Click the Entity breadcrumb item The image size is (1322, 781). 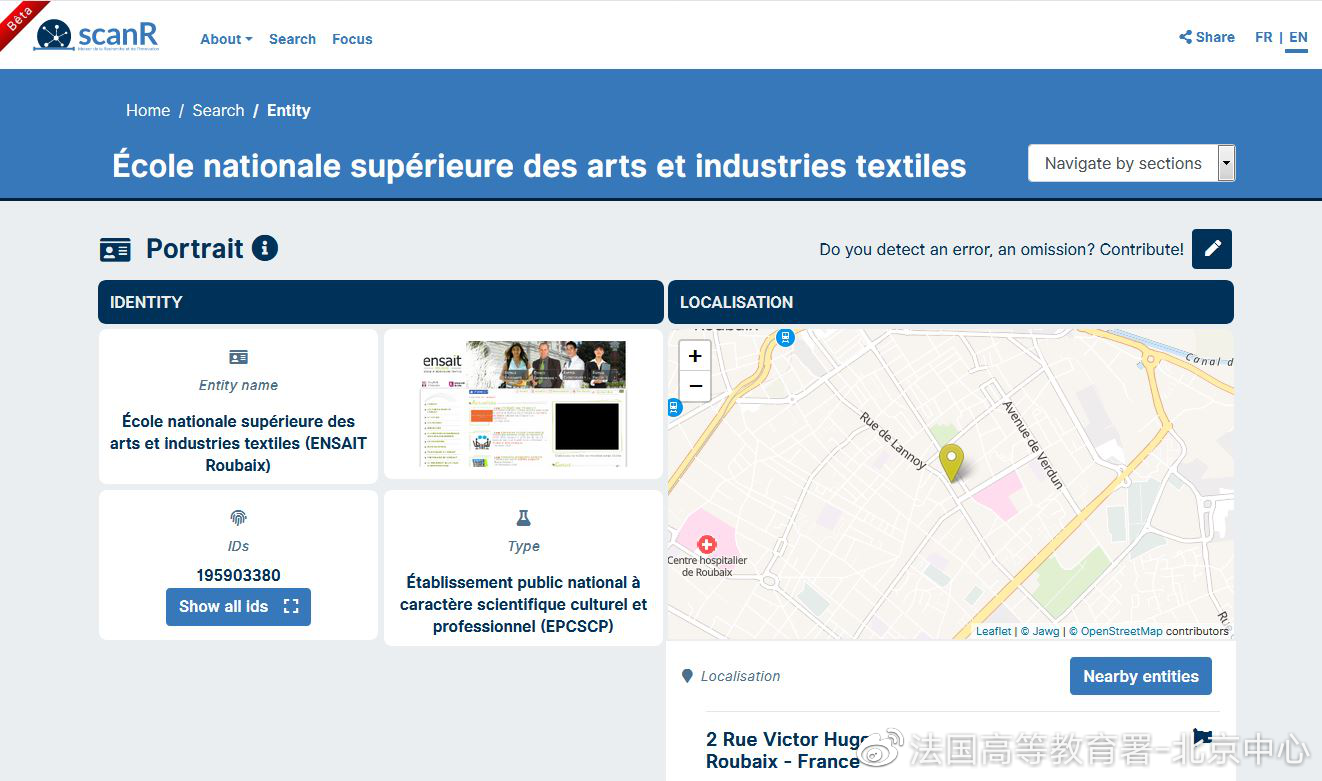(289, 110)
